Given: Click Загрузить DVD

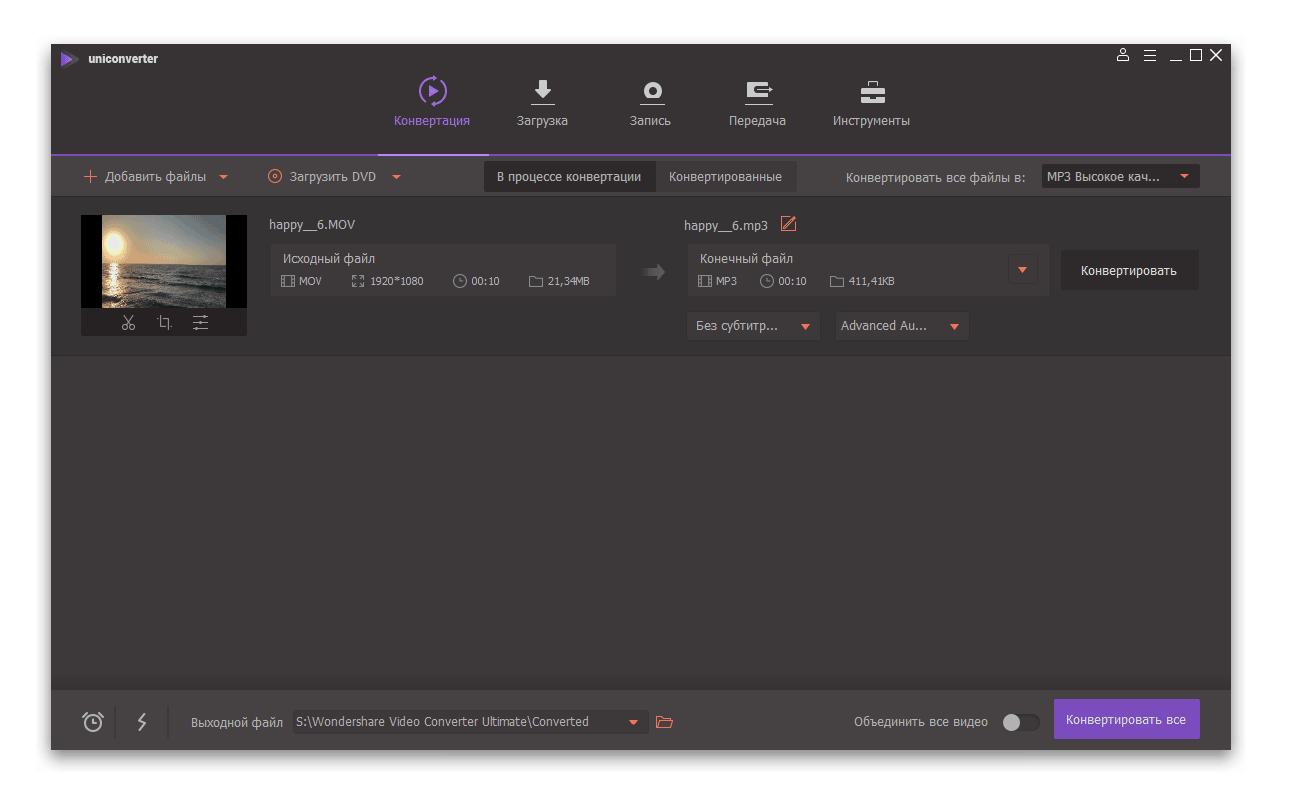Looking at the screenshot, I should (322, 177).
